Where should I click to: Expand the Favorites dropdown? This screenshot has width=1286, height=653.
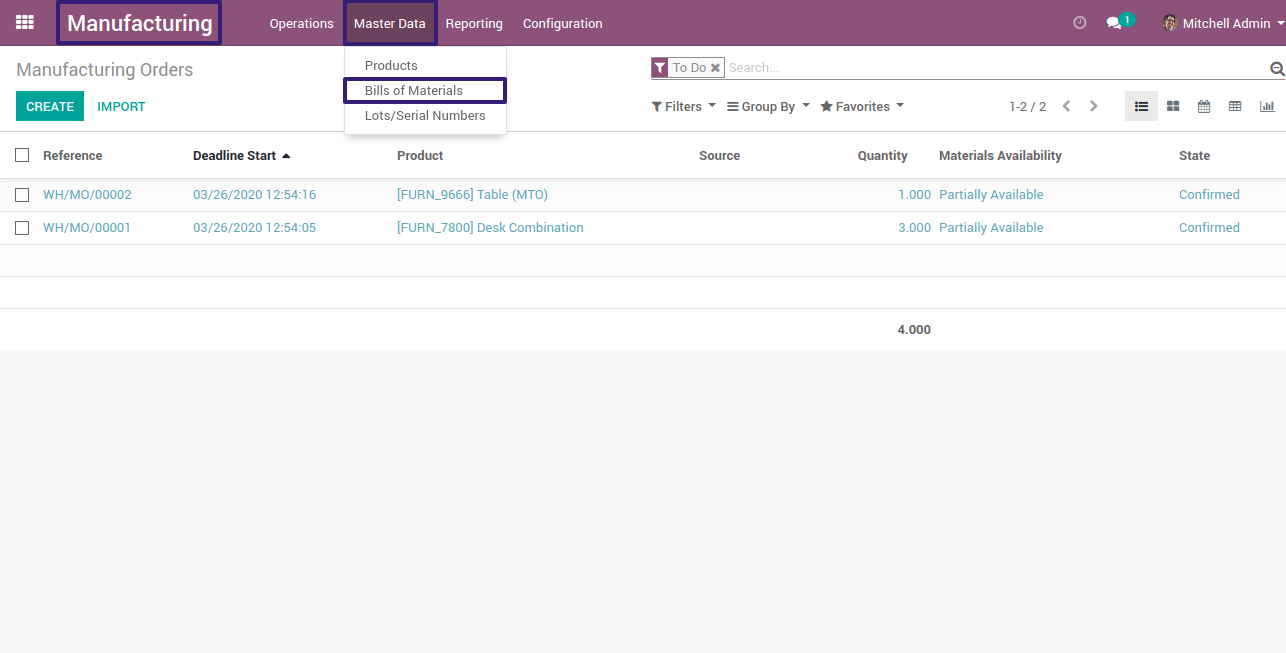pos(862,106)
